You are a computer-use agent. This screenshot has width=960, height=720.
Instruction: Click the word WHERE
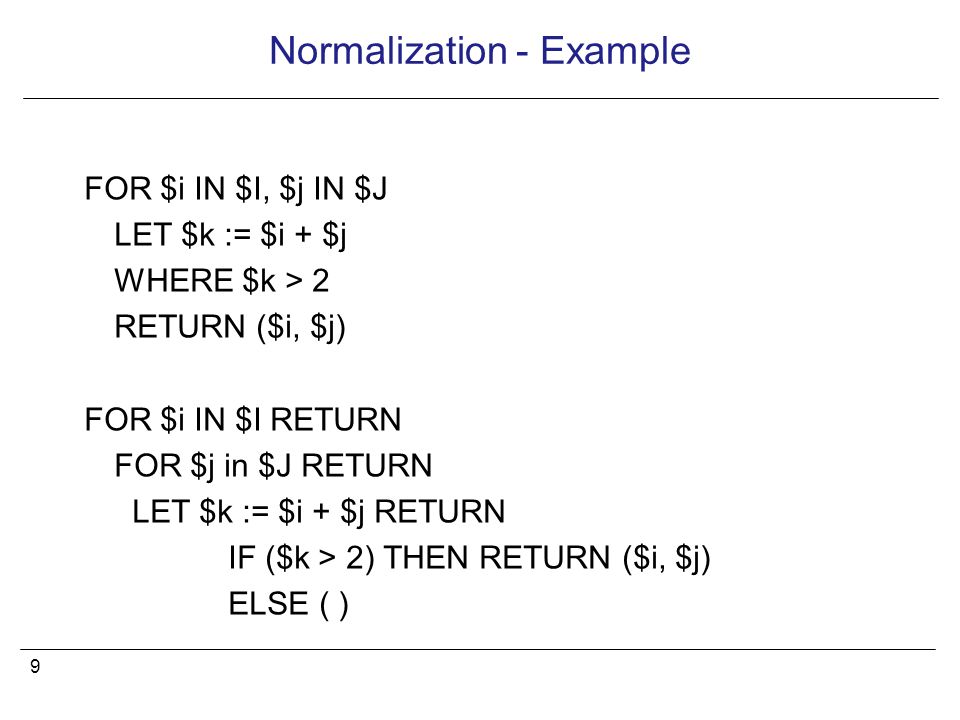coord(173,281)
